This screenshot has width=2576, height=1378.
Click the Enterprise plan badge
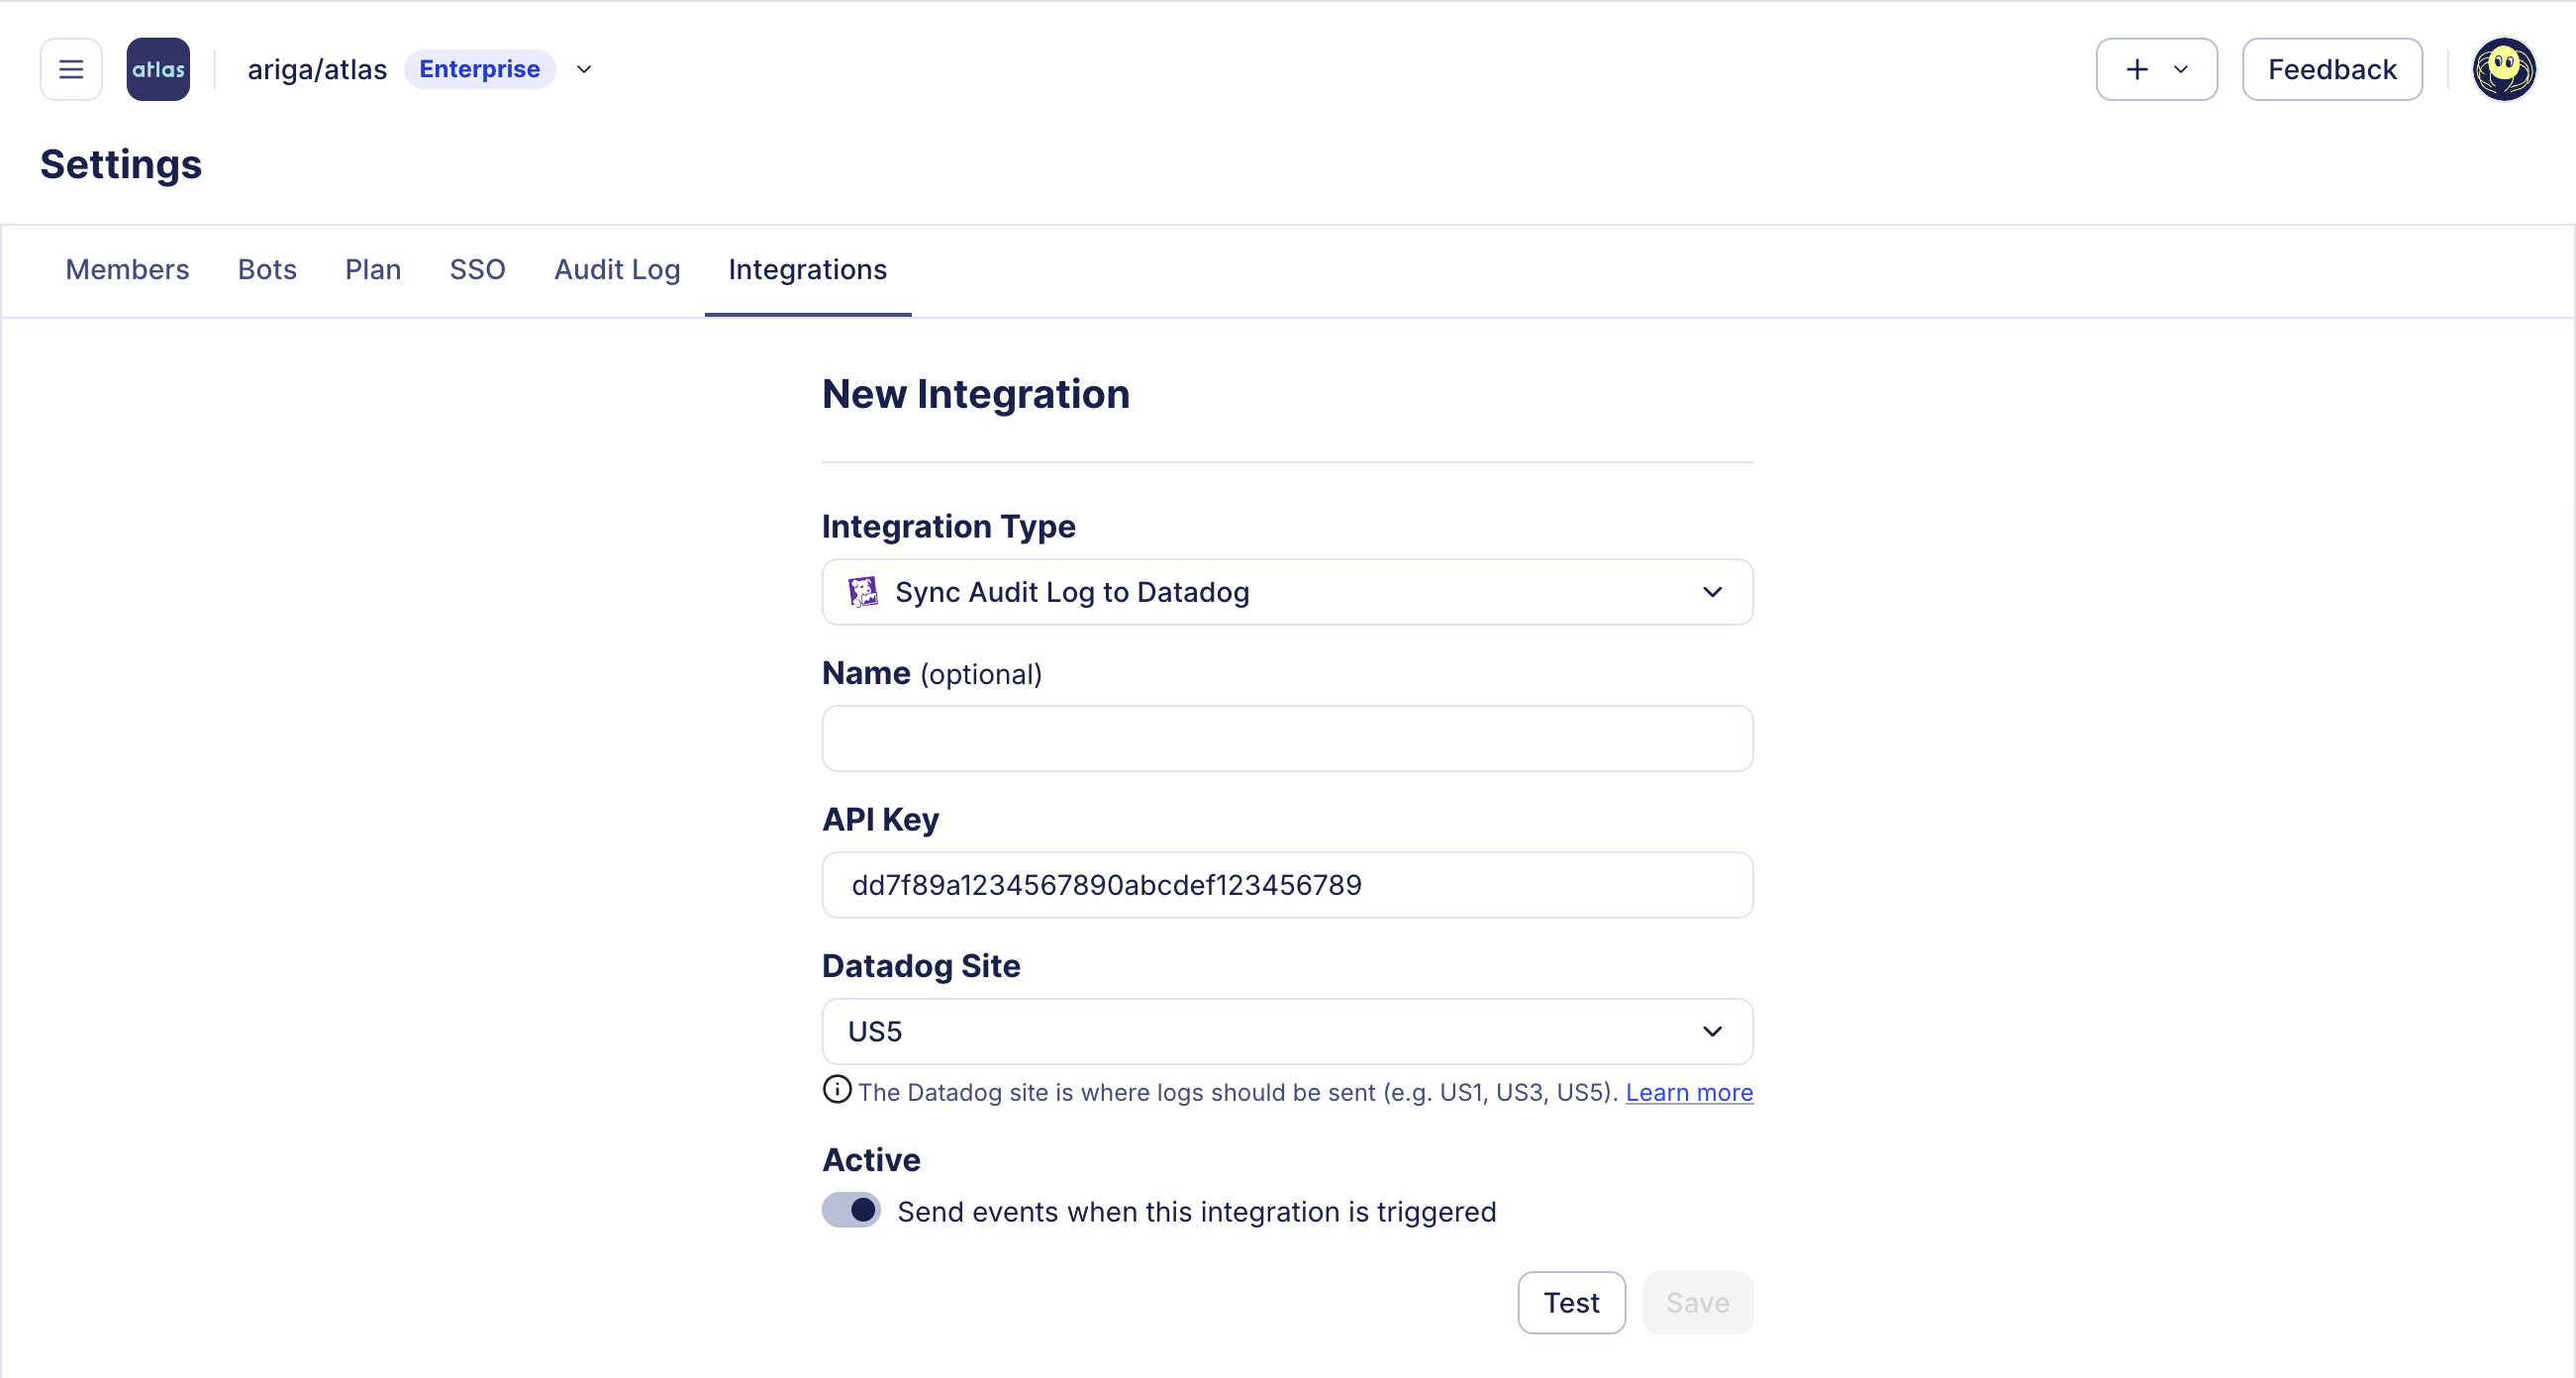479,69
